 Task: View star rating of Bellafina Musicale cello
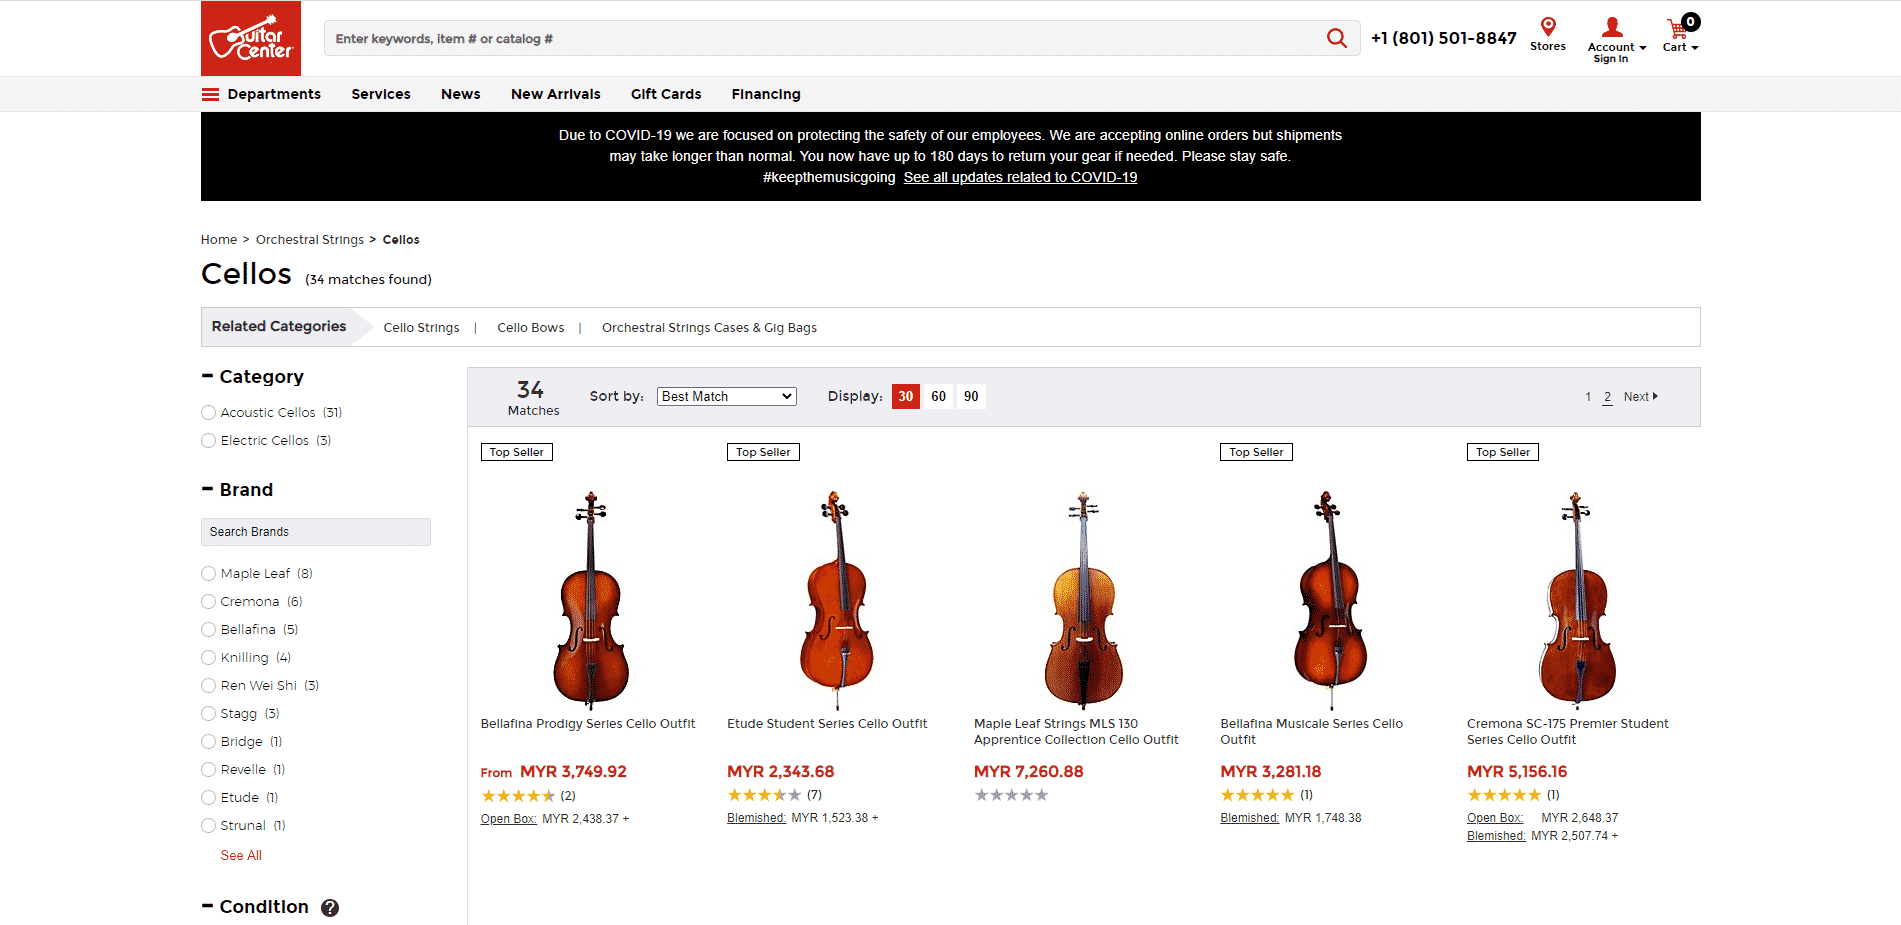pyautogui.click(x=1257, y=795)
